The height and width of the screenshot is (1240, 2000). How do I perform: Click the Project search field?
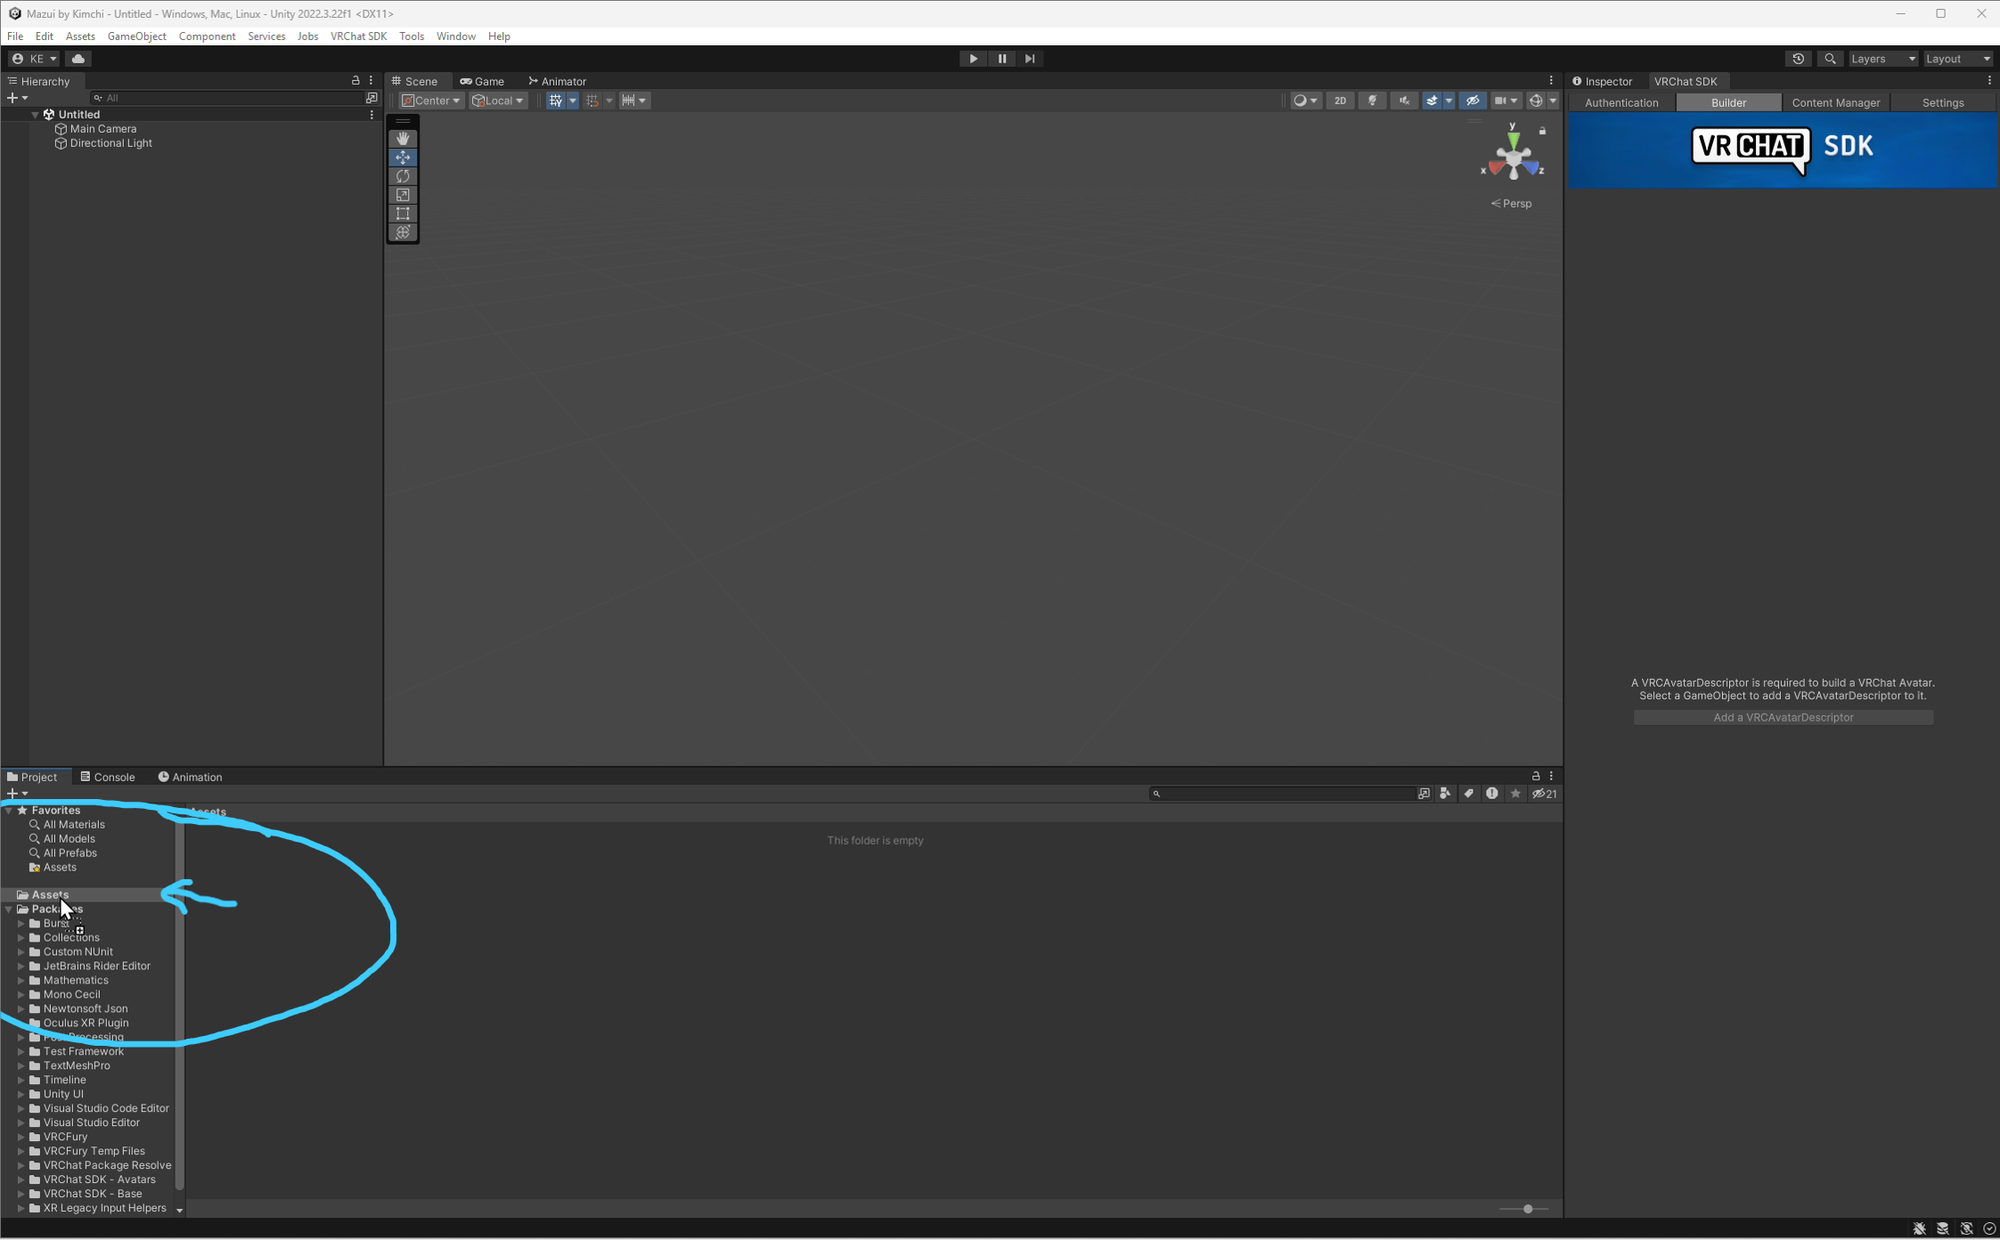point(1285,794)
